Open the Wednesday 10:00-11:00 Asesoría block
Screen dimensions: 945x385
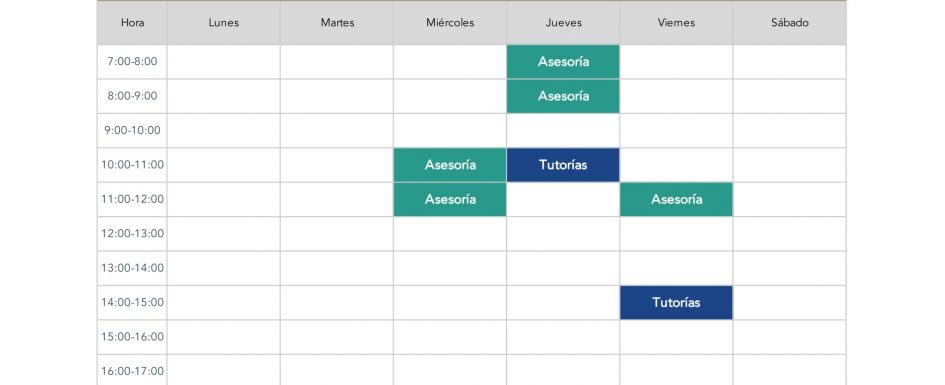tap(450, 164)
